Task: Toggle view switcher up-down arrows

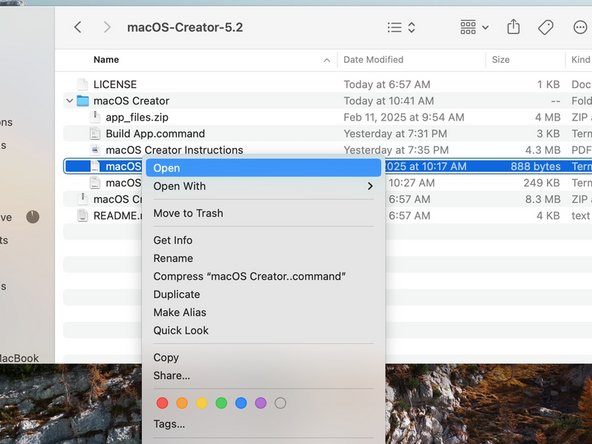Action: (x=412, y=27)
